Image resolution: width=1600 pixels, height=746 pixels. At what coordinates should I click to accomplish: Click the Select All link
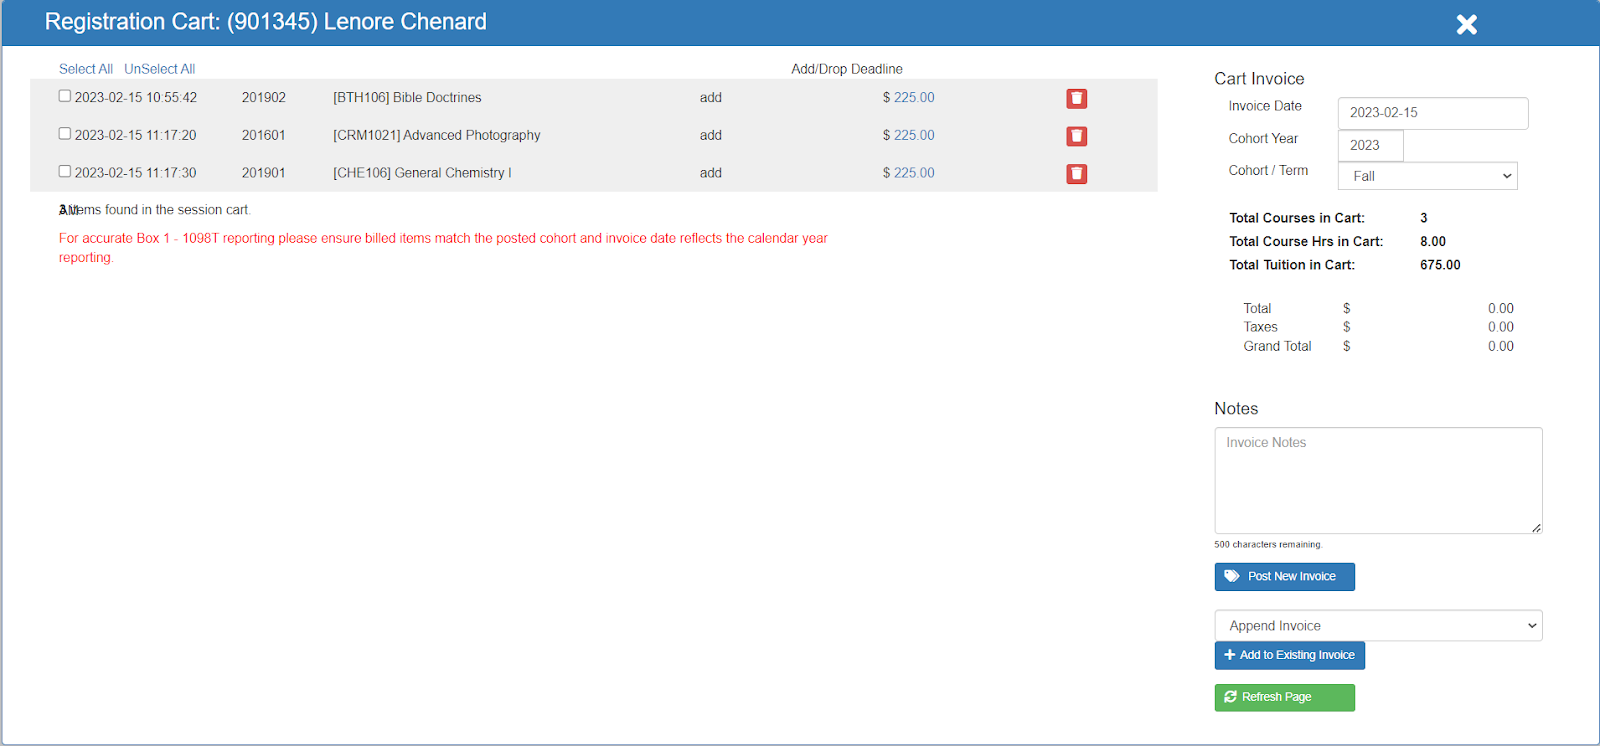pyautogui.click(x=86, y=69)
